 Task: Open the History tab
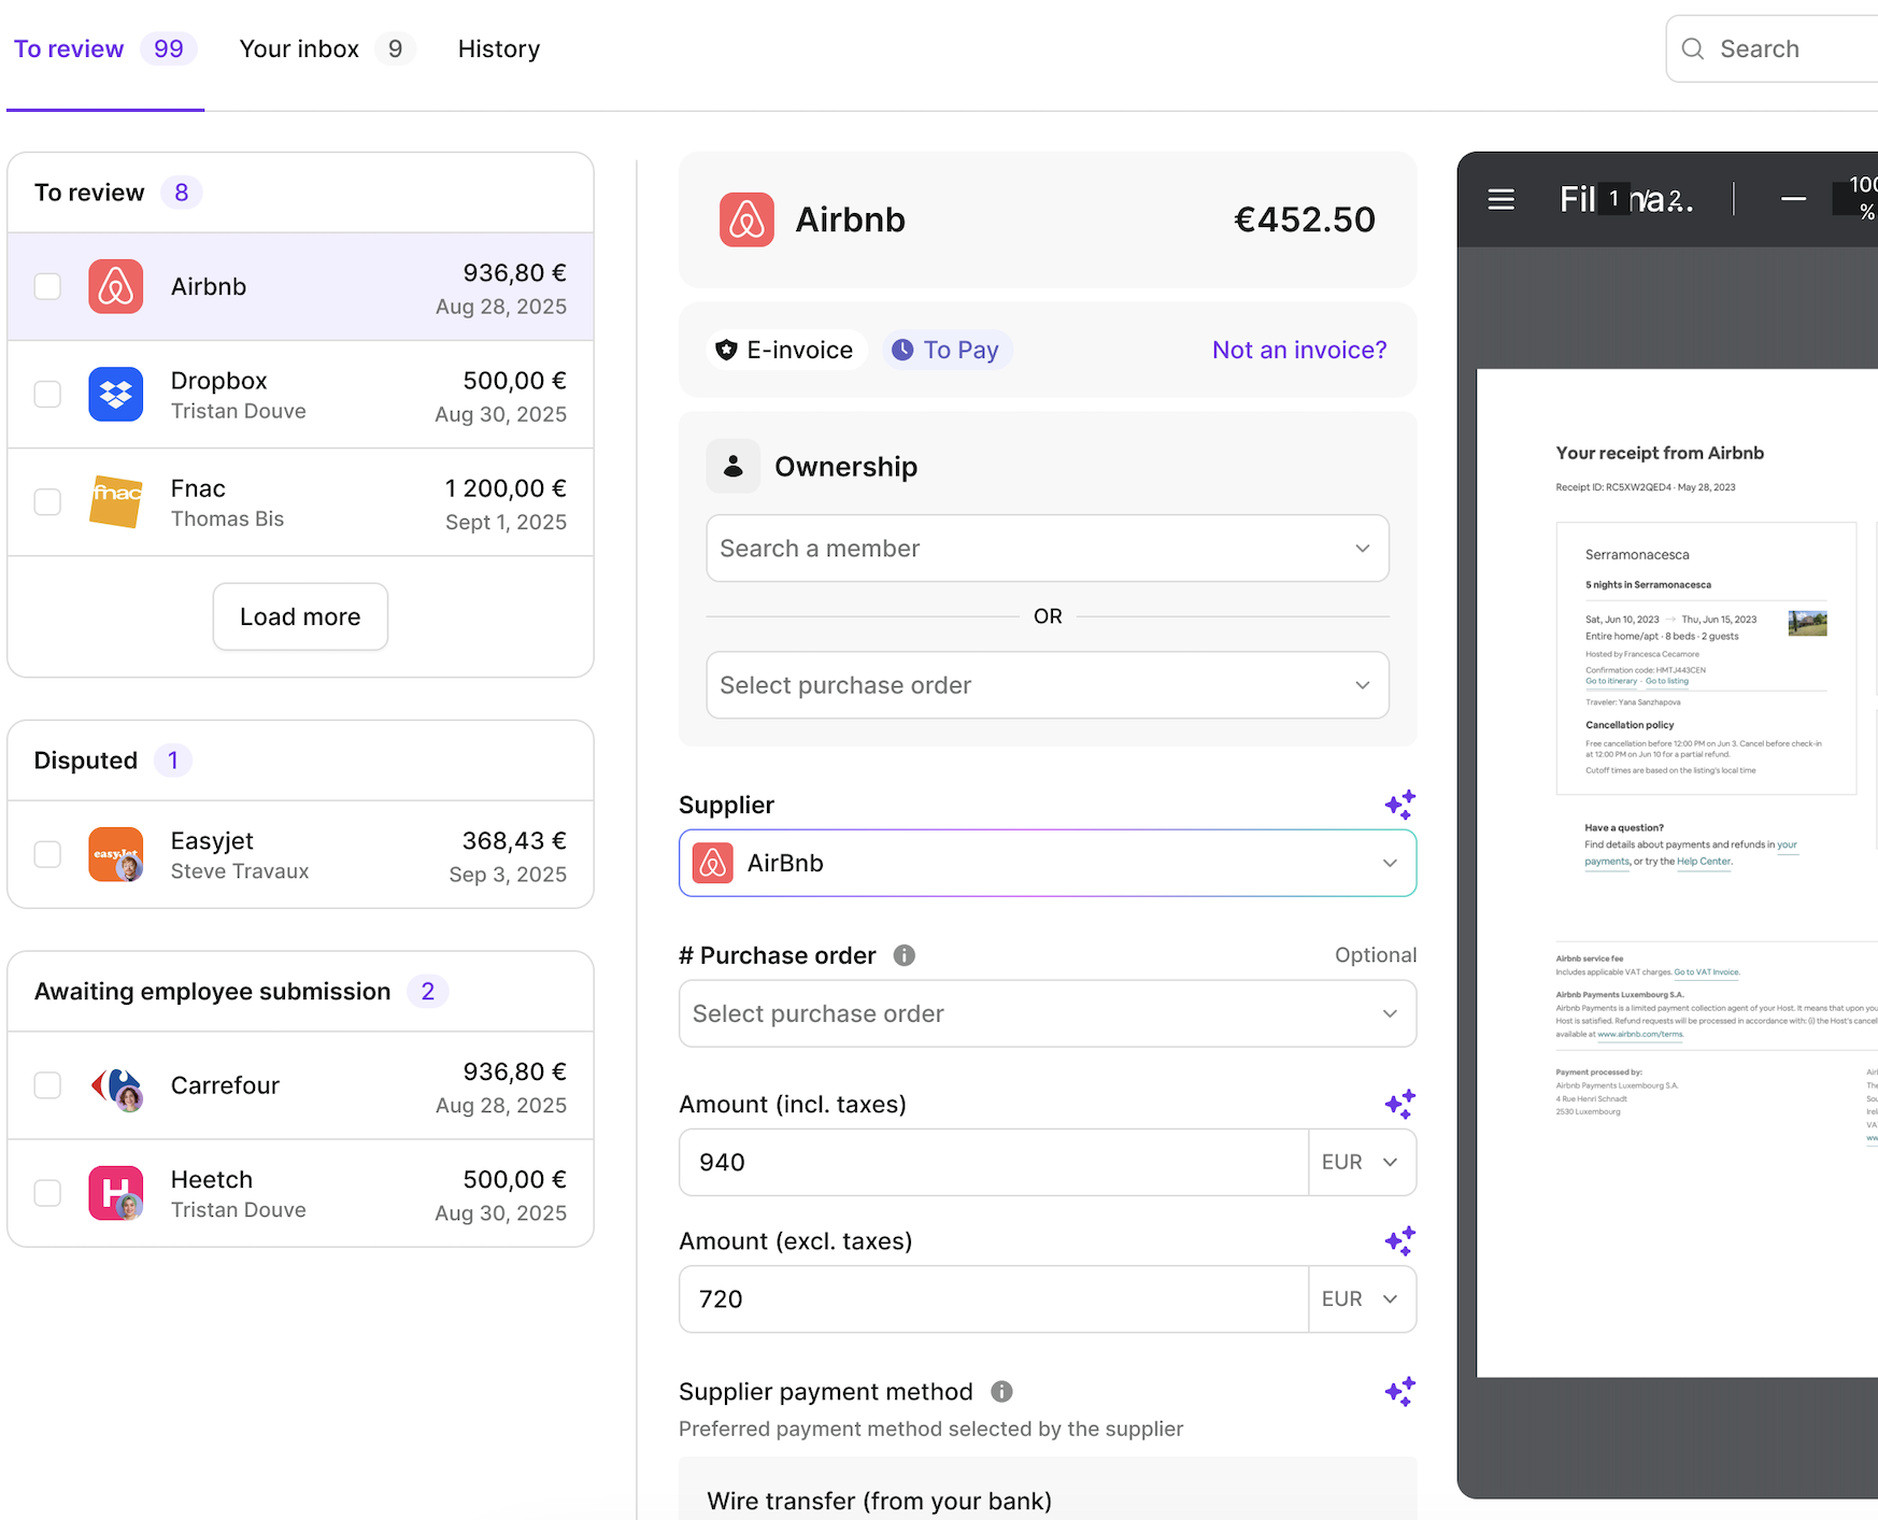pos(498,49)
